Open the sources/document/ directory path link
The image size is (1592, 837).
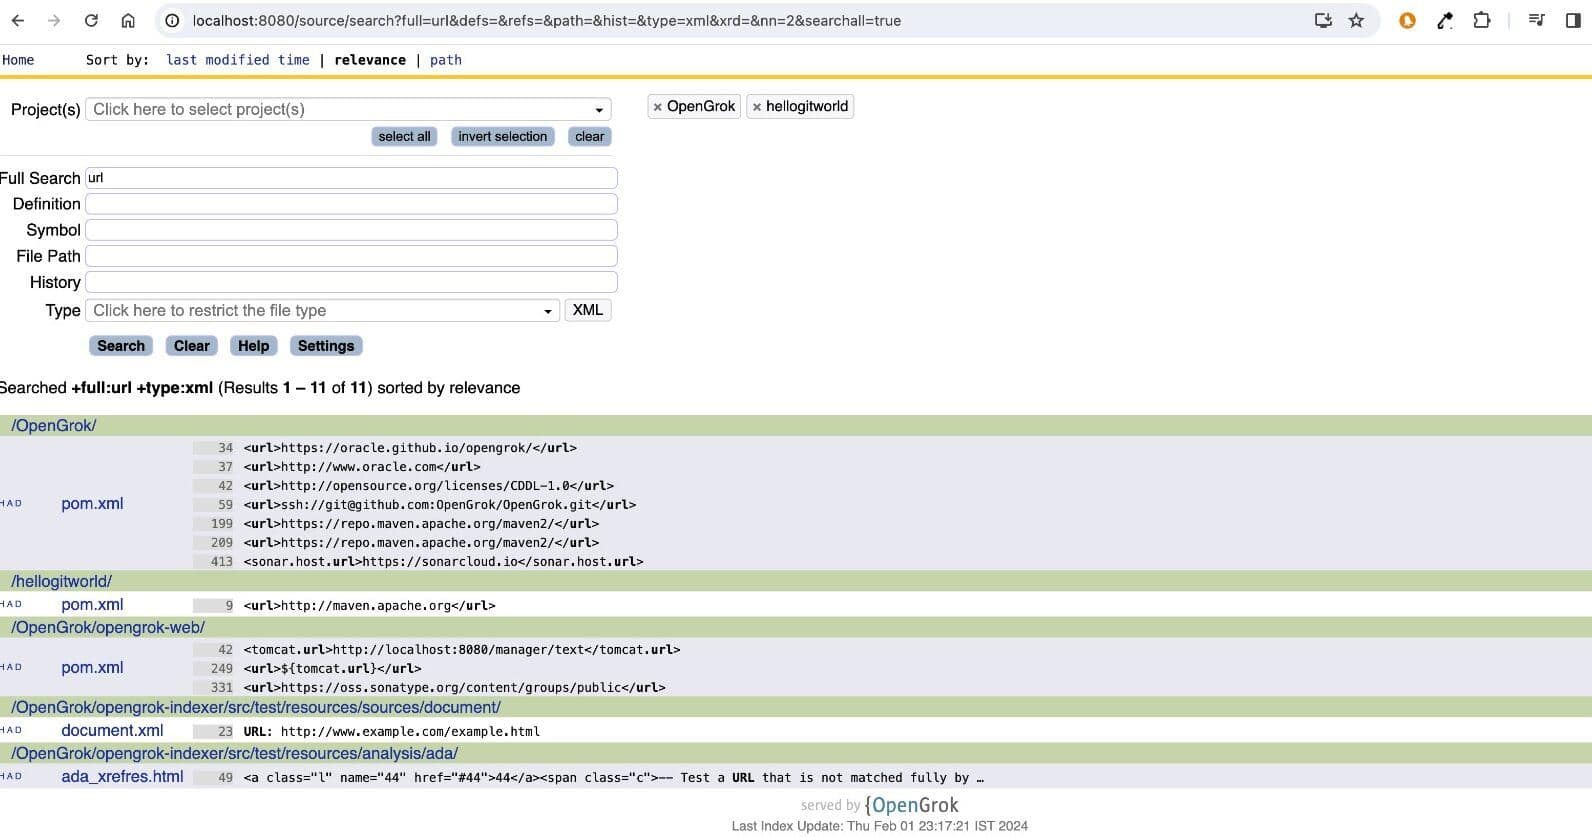point(256,707)
